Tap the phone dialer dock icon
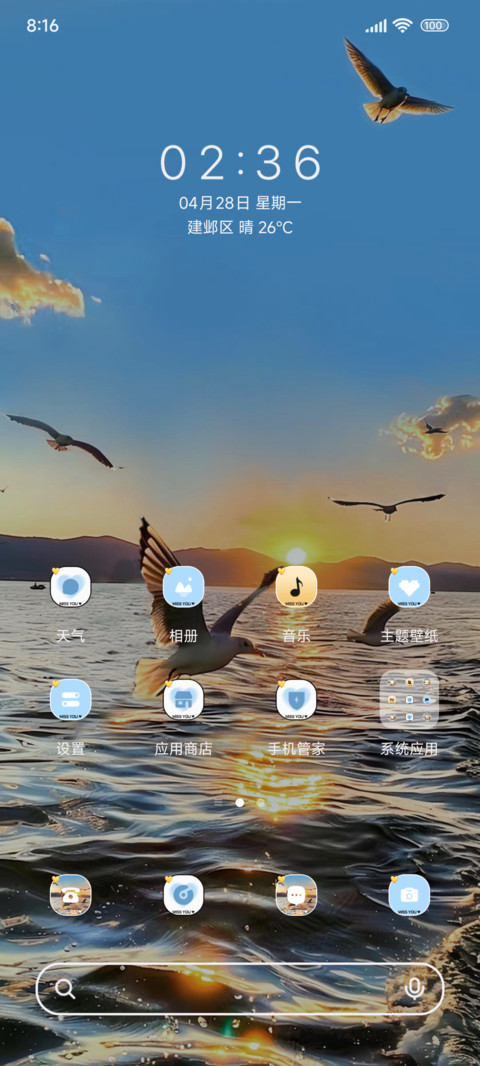 [x=71, y=895]
